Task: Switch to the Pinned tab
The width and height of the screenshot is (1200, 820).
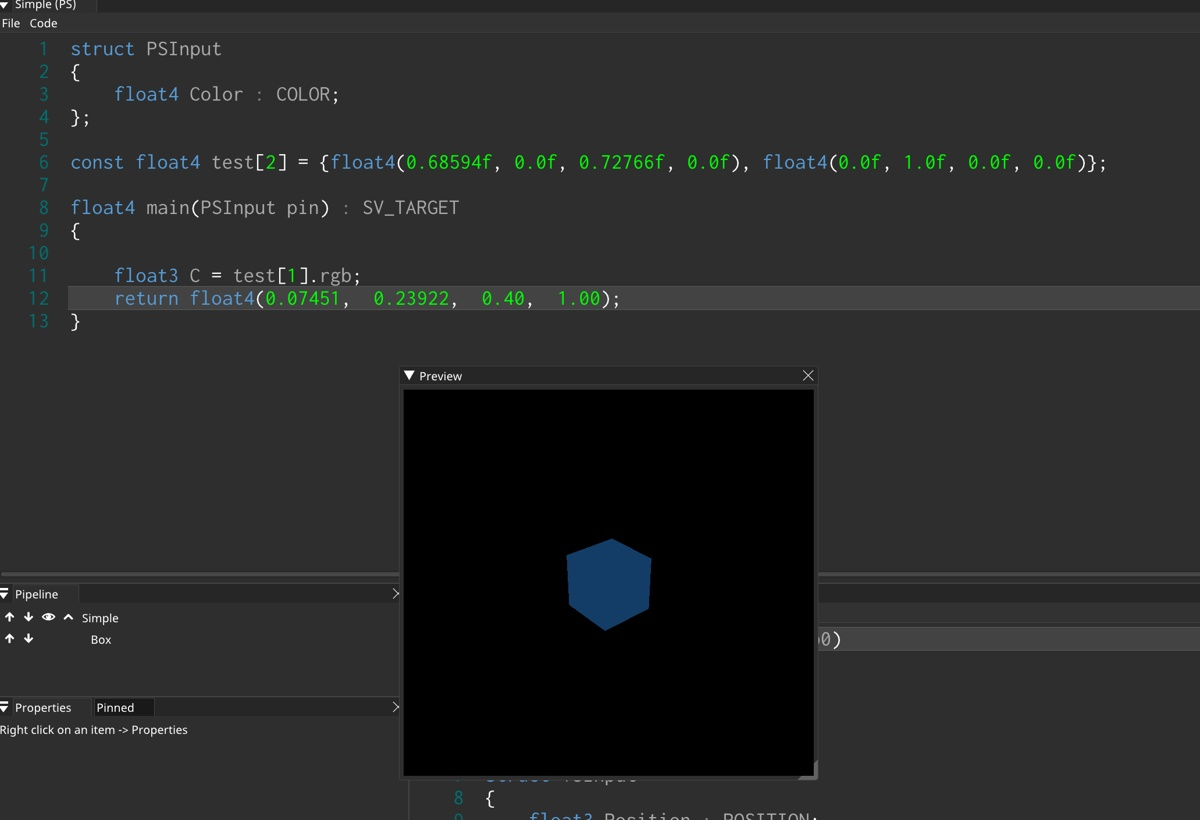Action: [x=115, y=707]
